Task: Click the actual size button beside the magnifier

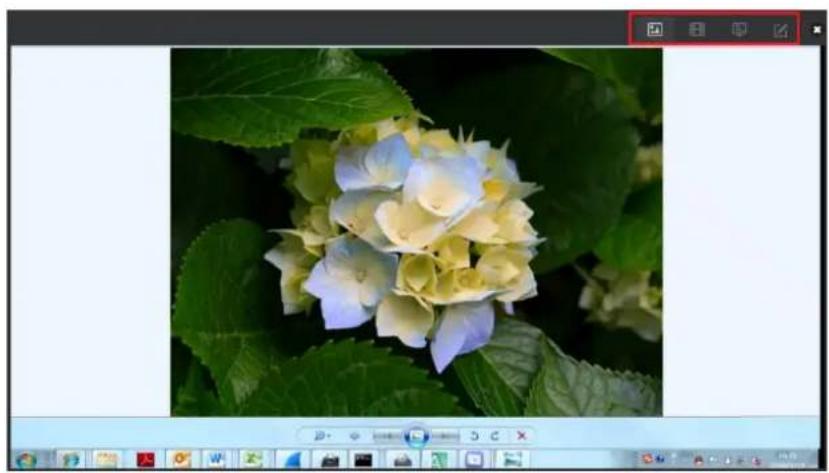Action: (x=354, y=435)
